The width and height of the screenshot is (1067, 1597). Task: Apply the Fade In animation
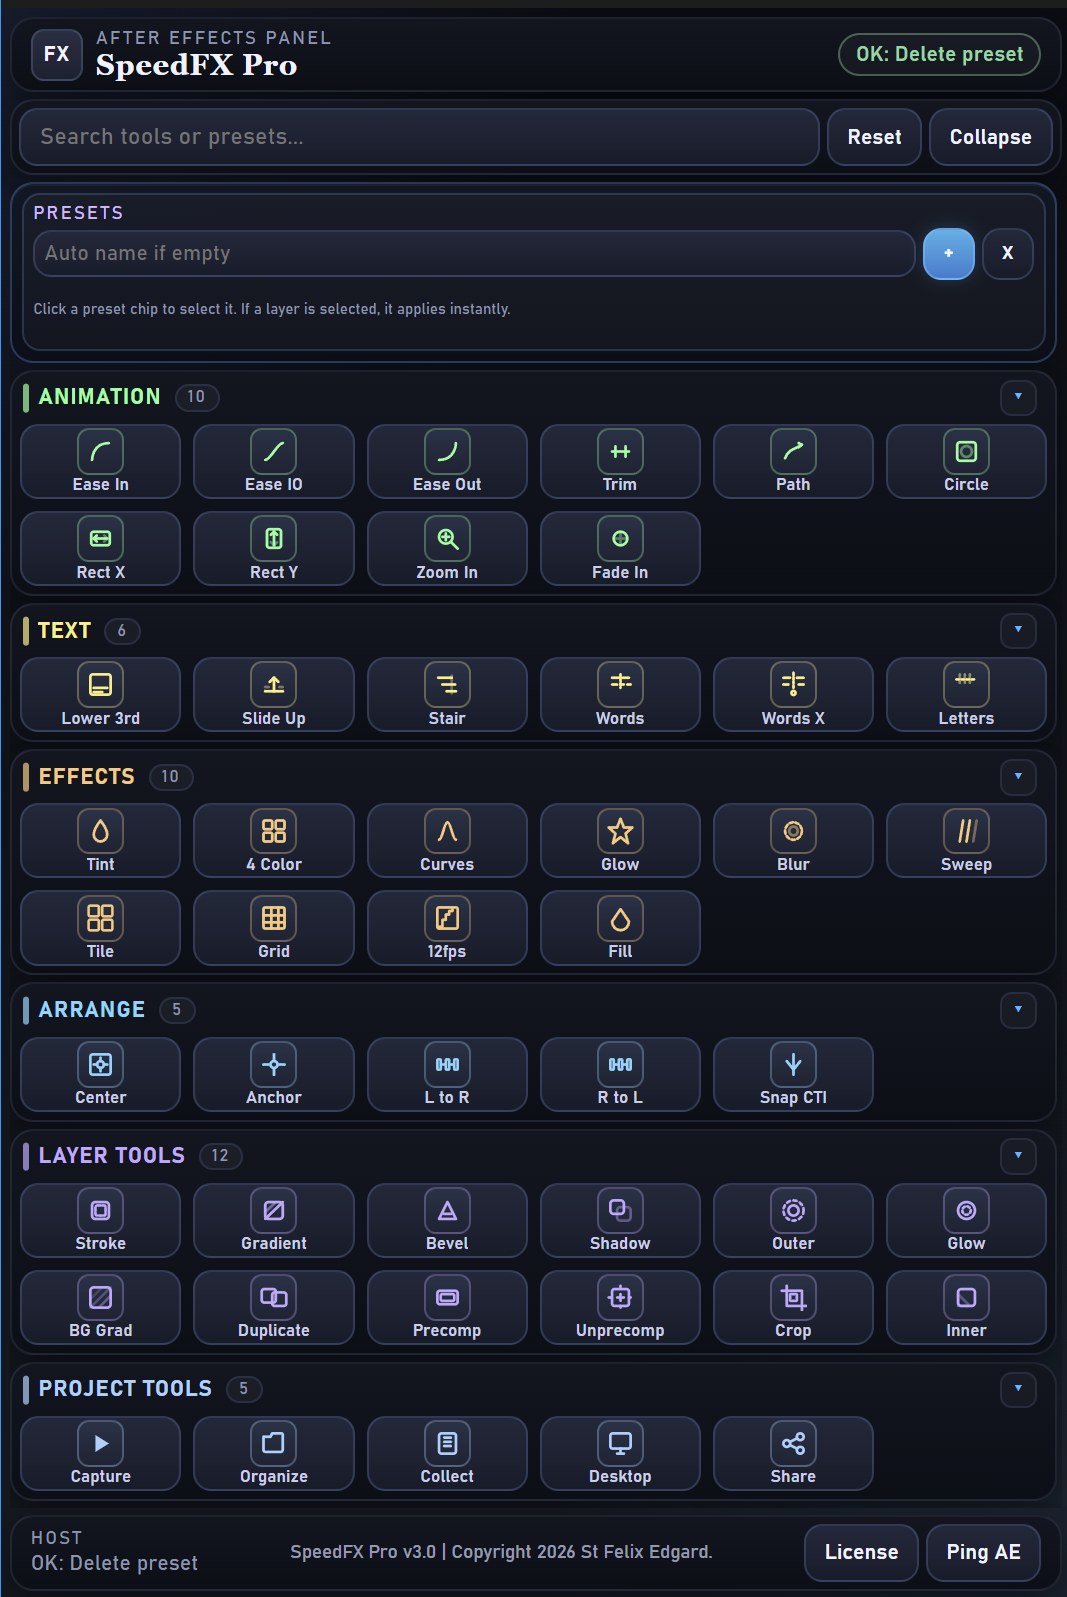tap(620, 548)
